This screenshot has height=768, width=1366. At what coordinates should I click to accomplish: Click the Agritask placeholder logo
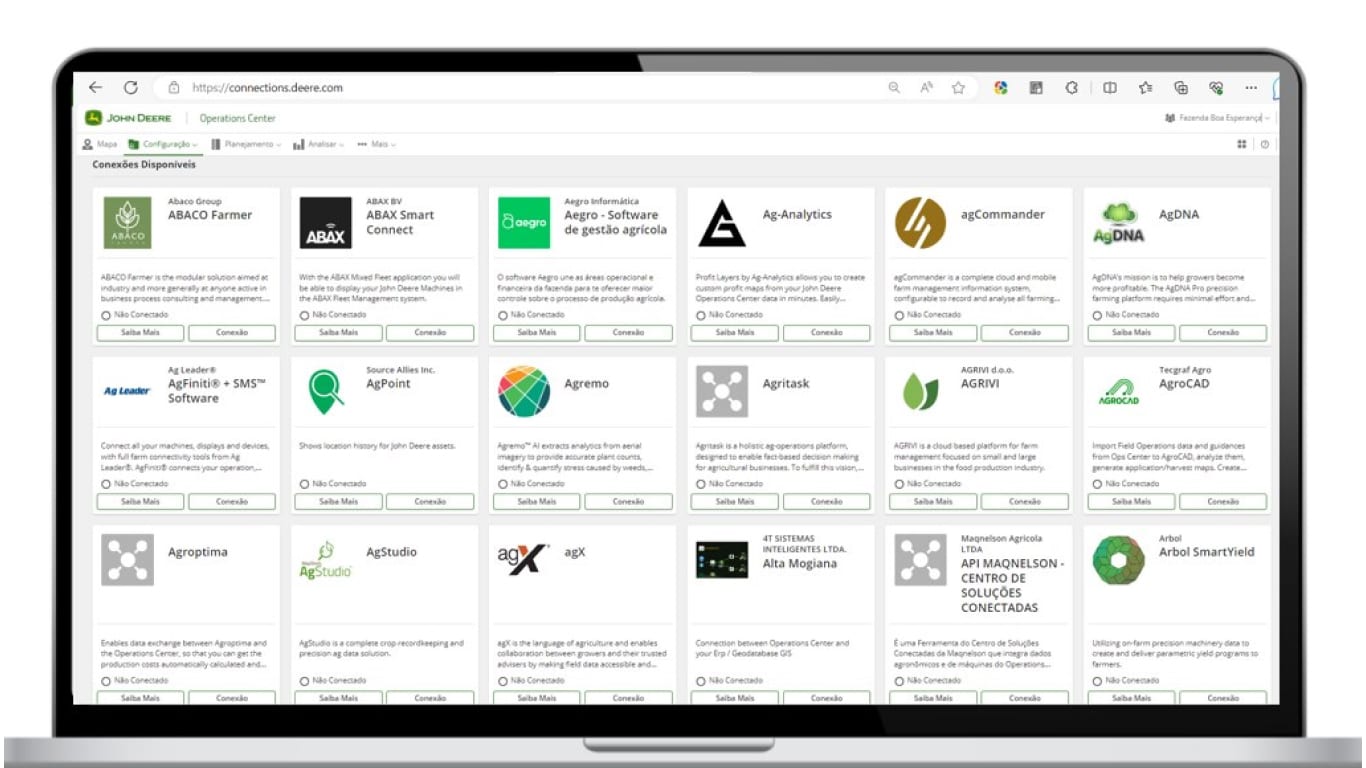point(722,391)
